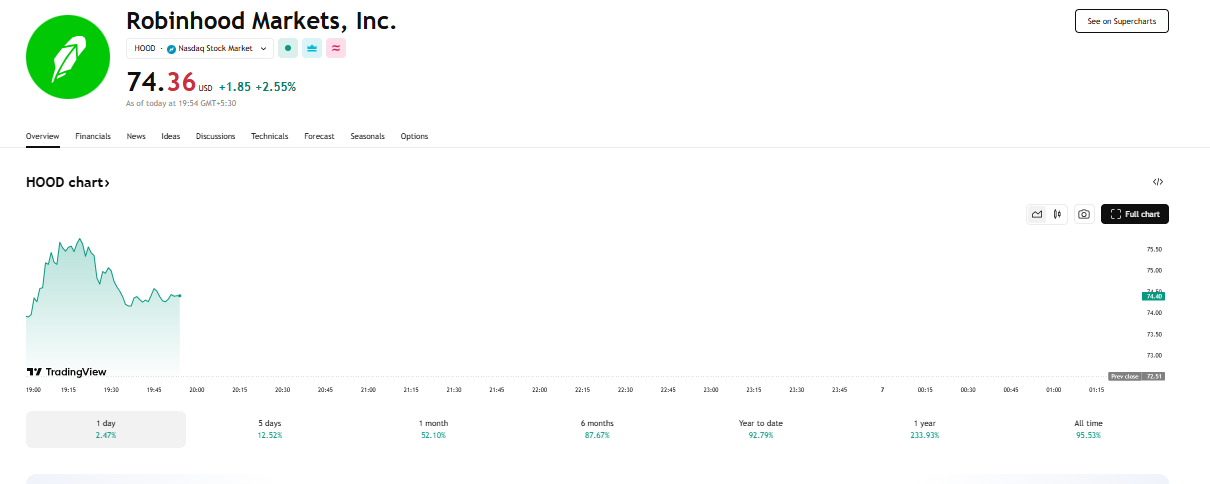Switch to the Discussions tab
The image size is (1210, 484).
[x=216, y=136]
